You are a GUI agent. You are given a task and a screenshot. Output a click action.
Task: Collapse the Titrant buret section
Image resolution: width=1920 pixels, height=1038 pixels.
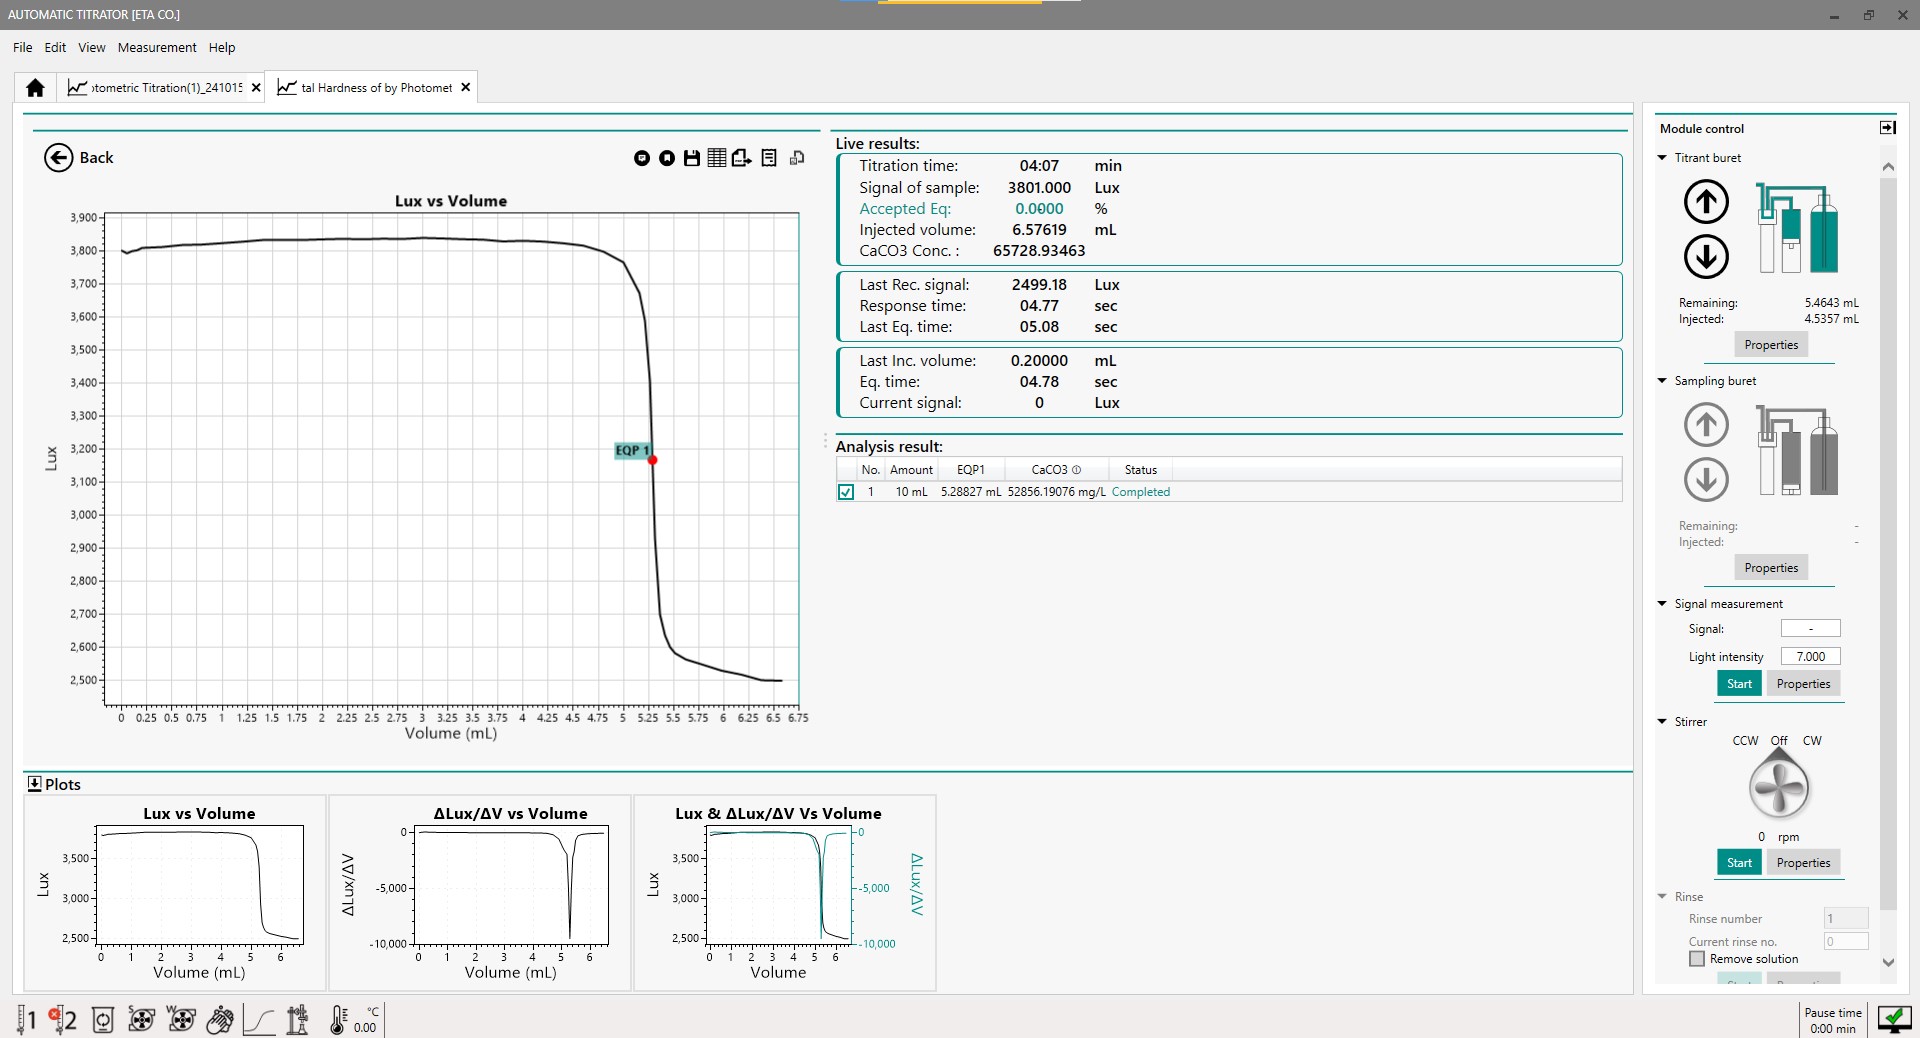coord(1662,158)
